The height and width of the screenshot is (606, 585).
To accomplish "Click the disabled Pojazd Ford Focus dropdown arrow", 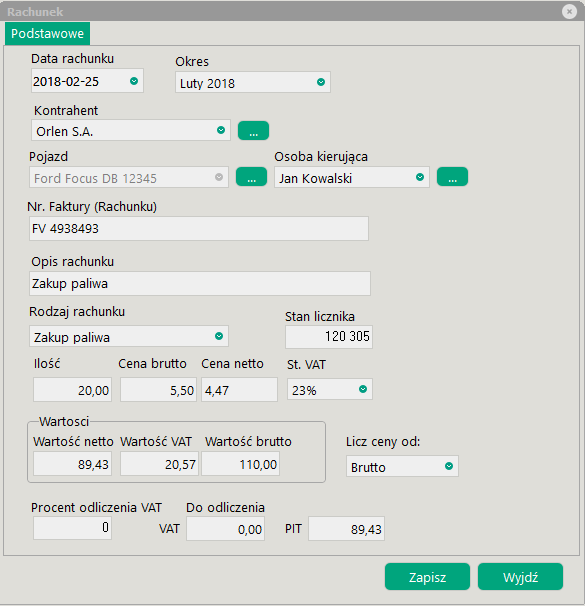I will 219,177.
